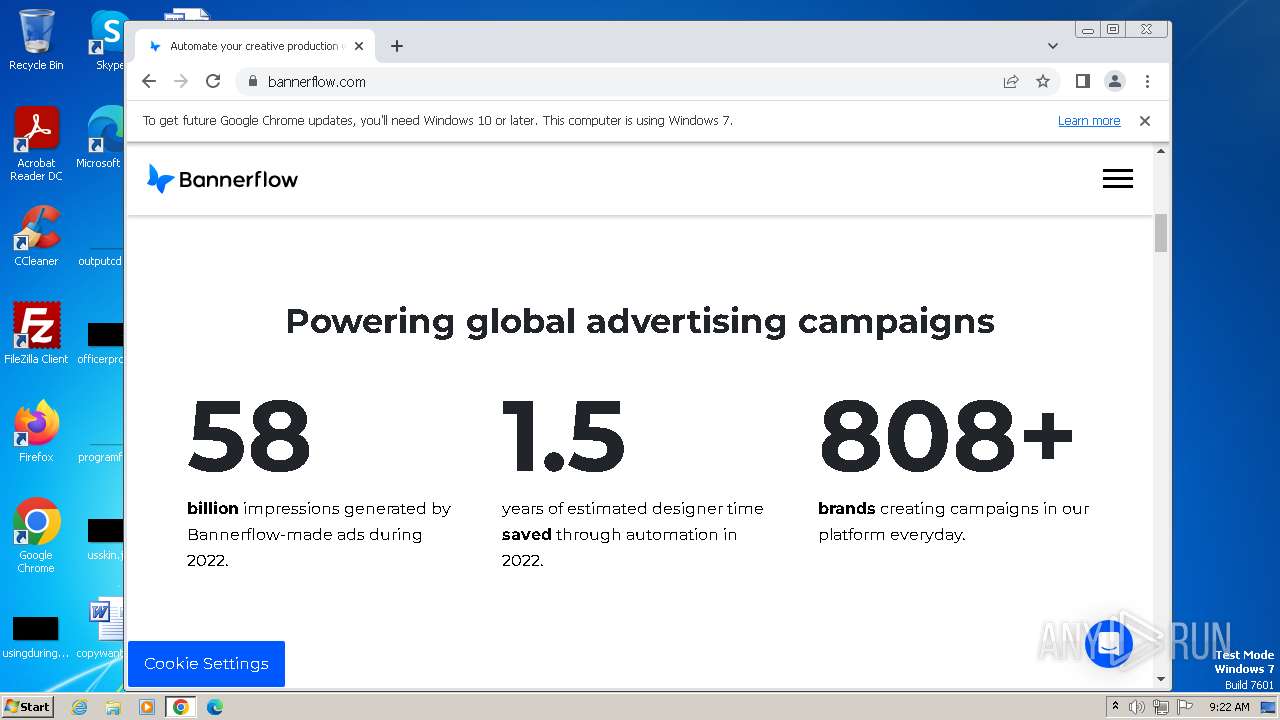Click the 'Powering global advertising campaigns' heading
The image size is (1280, 720).
click(640, 321)
